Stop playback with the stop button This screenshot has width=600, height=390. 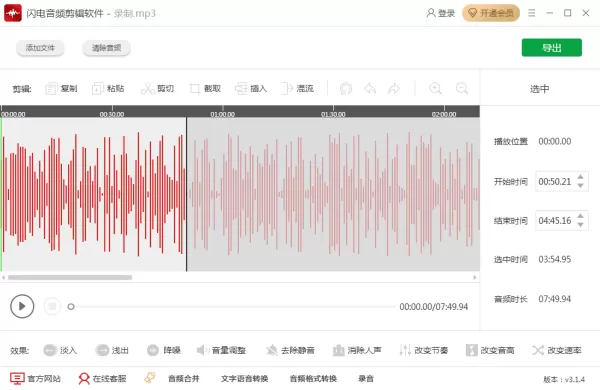52,306
